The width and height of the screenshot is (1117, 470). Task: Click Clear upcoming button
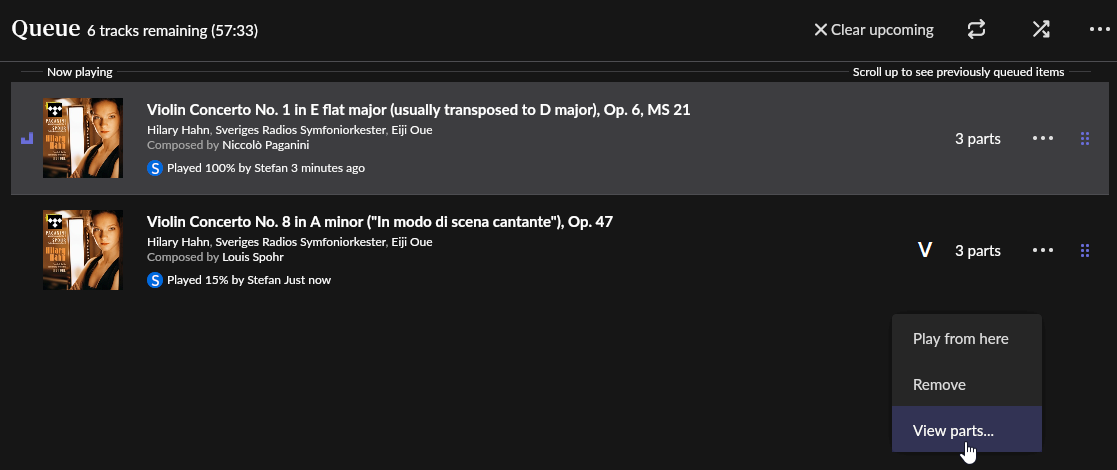tap(873, 30)
